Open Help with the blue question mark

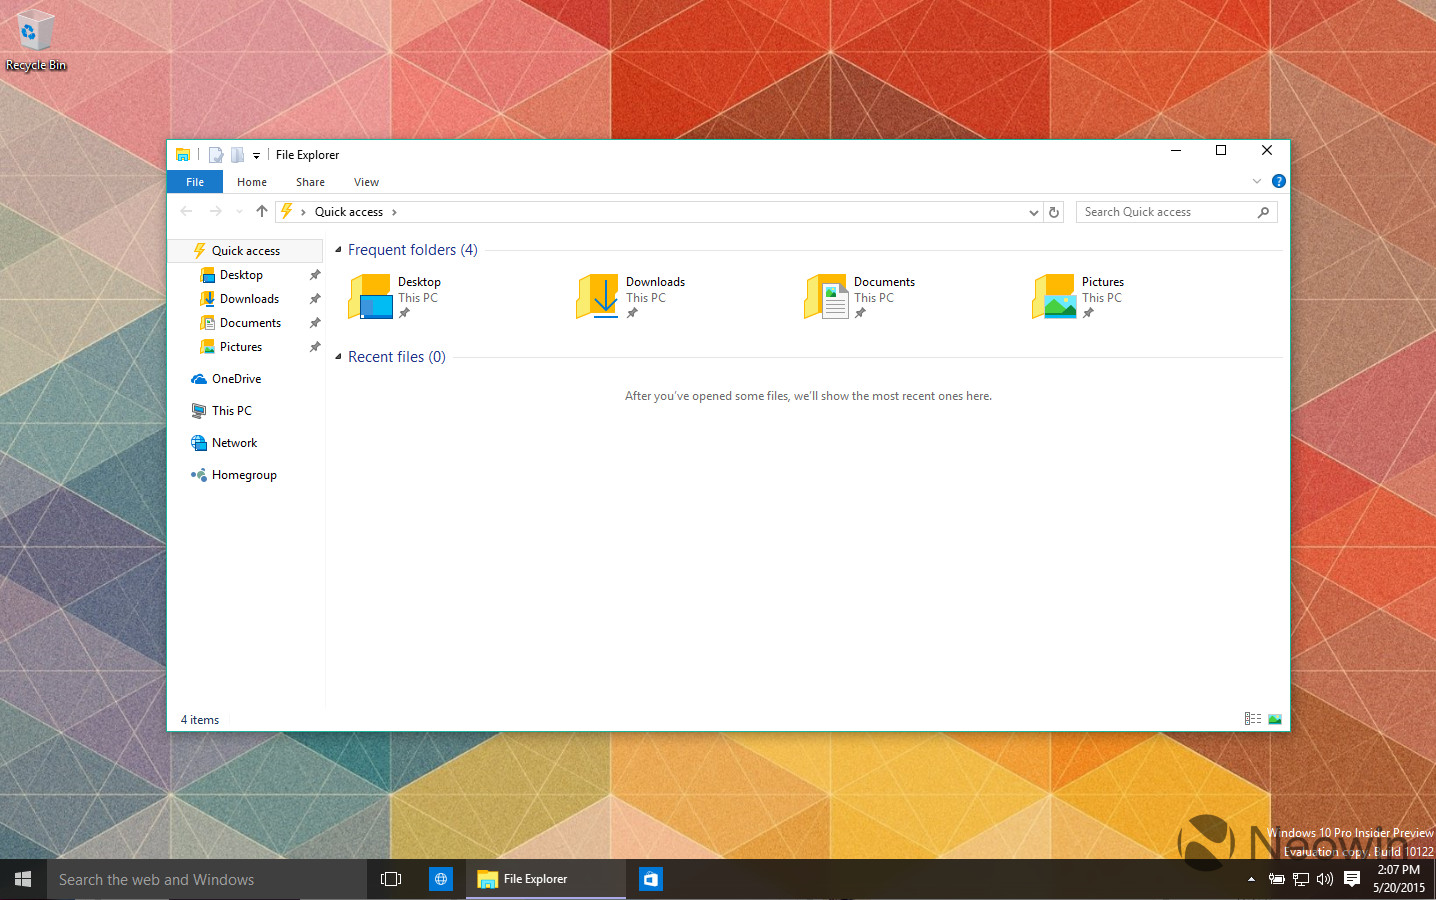point(1278,181)
